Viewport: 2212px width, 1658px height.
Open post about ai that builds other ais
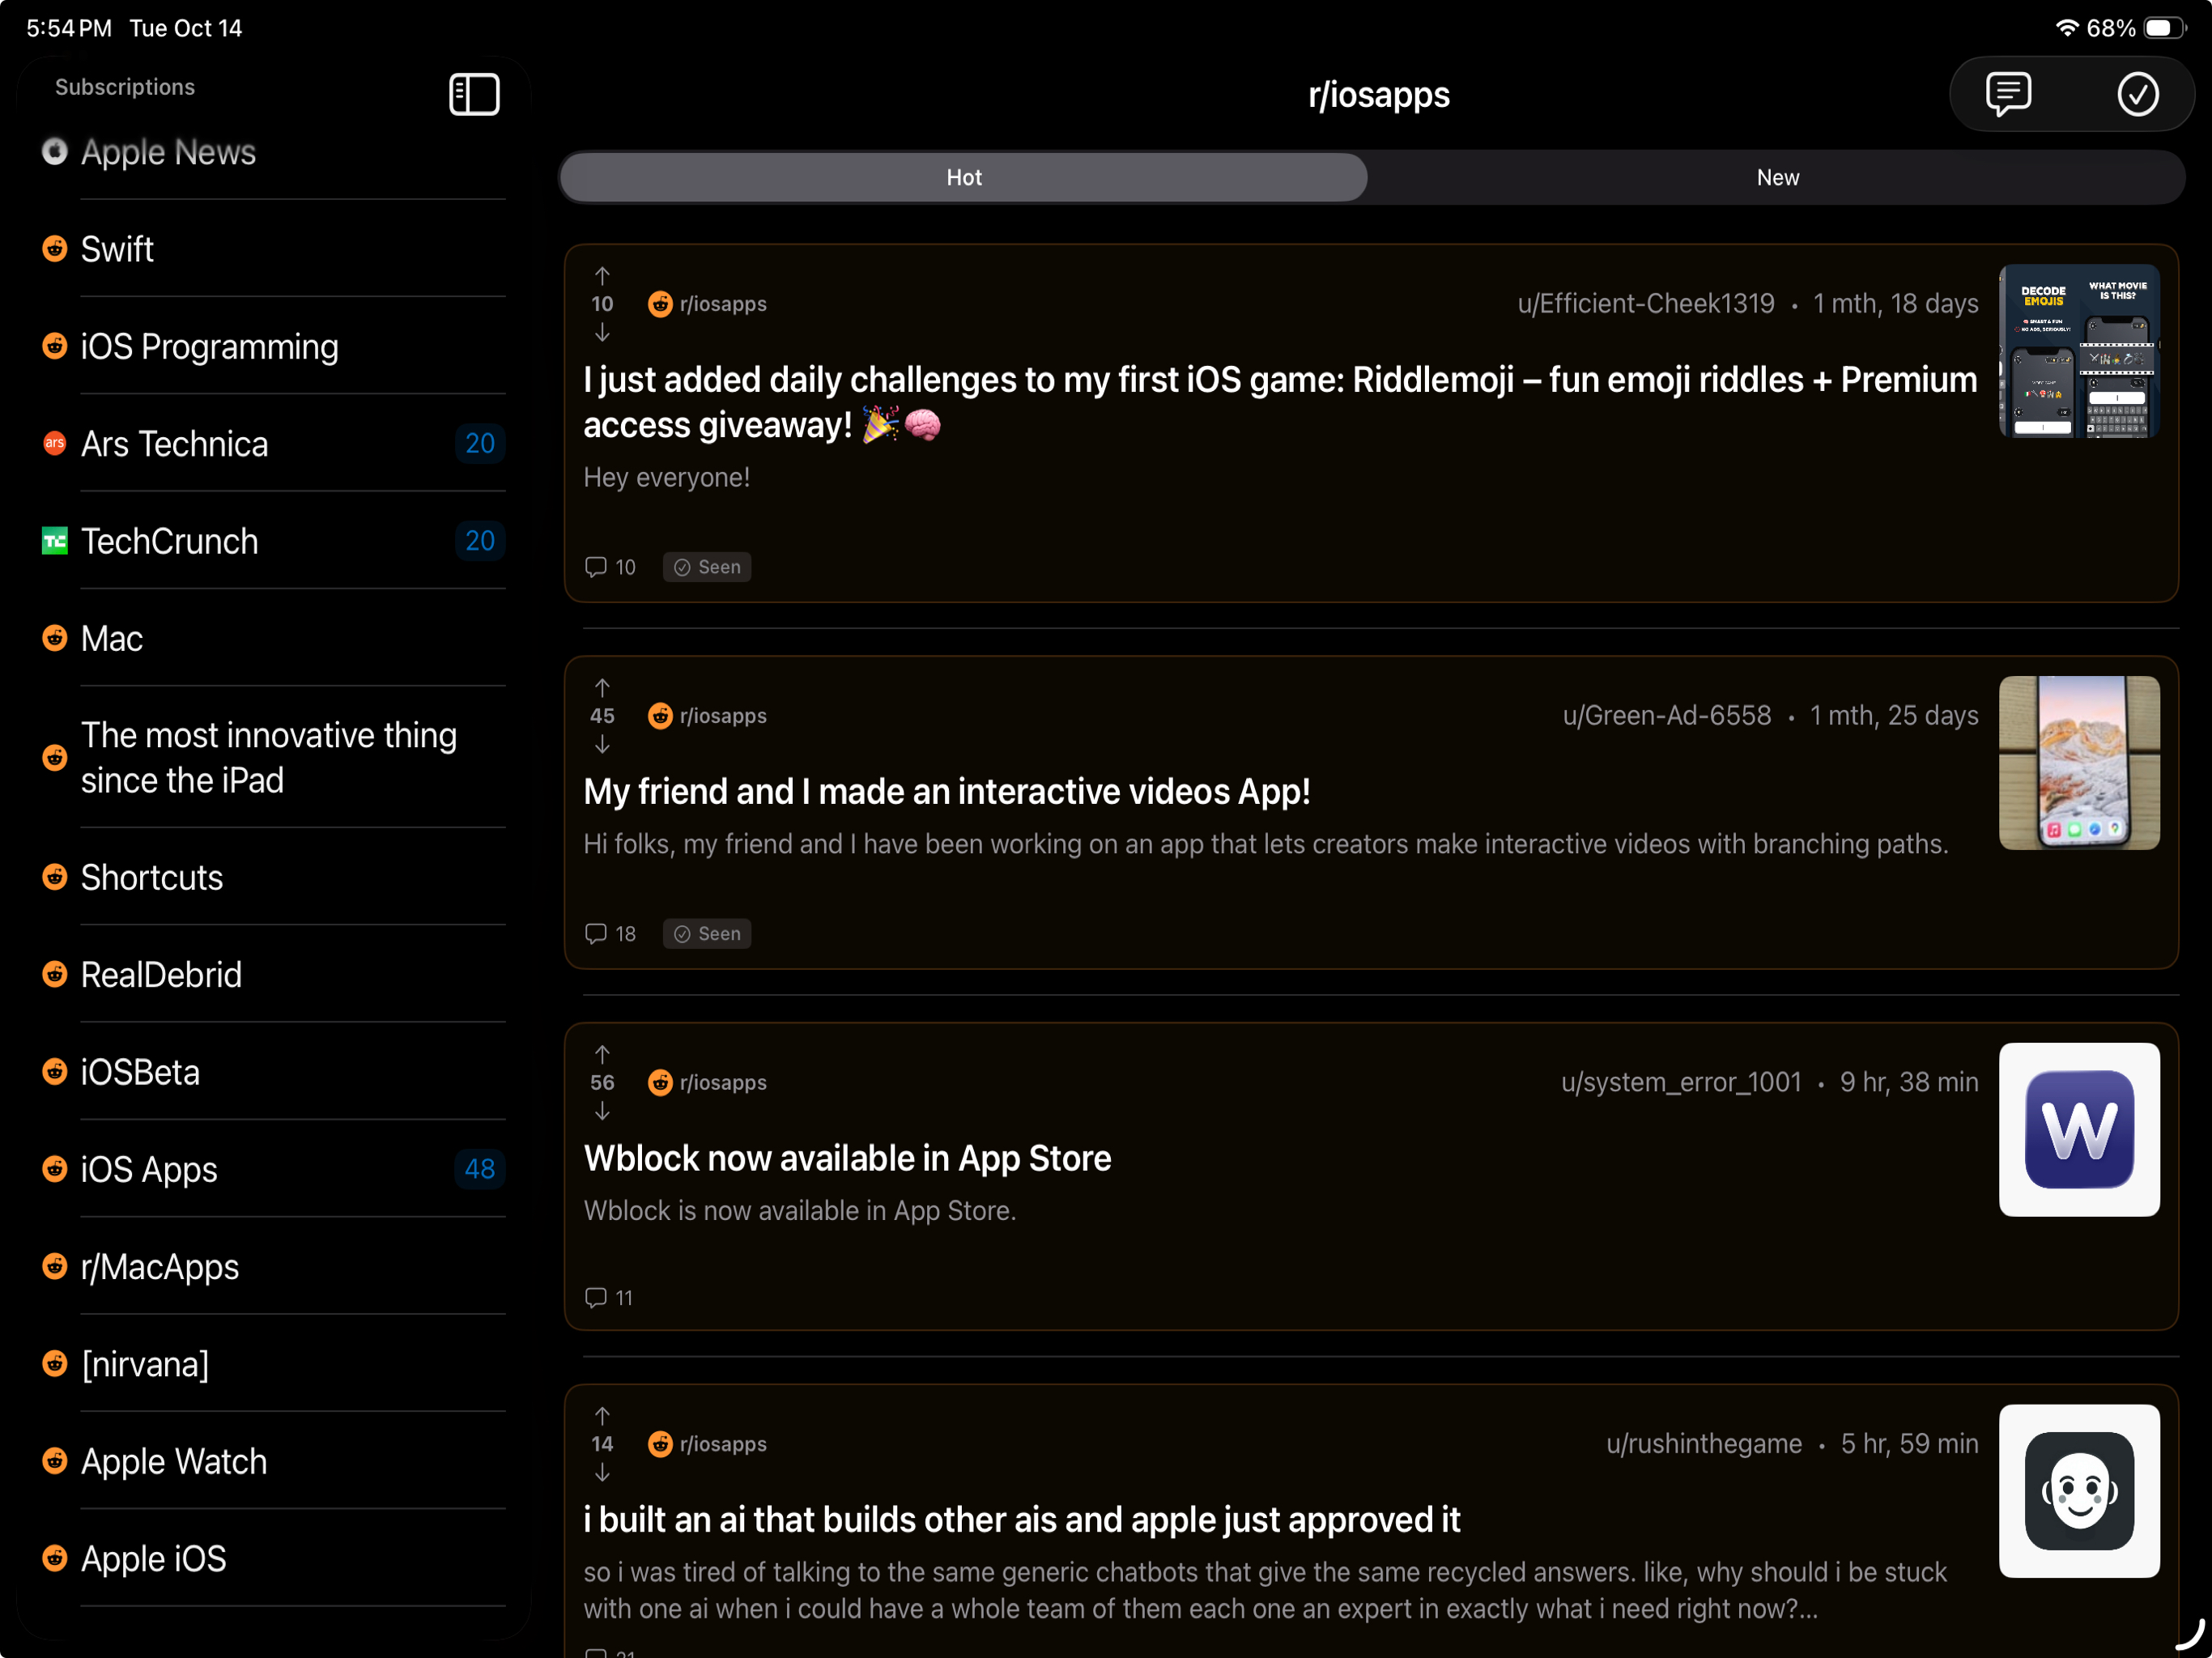[x=1022, y=1520]
